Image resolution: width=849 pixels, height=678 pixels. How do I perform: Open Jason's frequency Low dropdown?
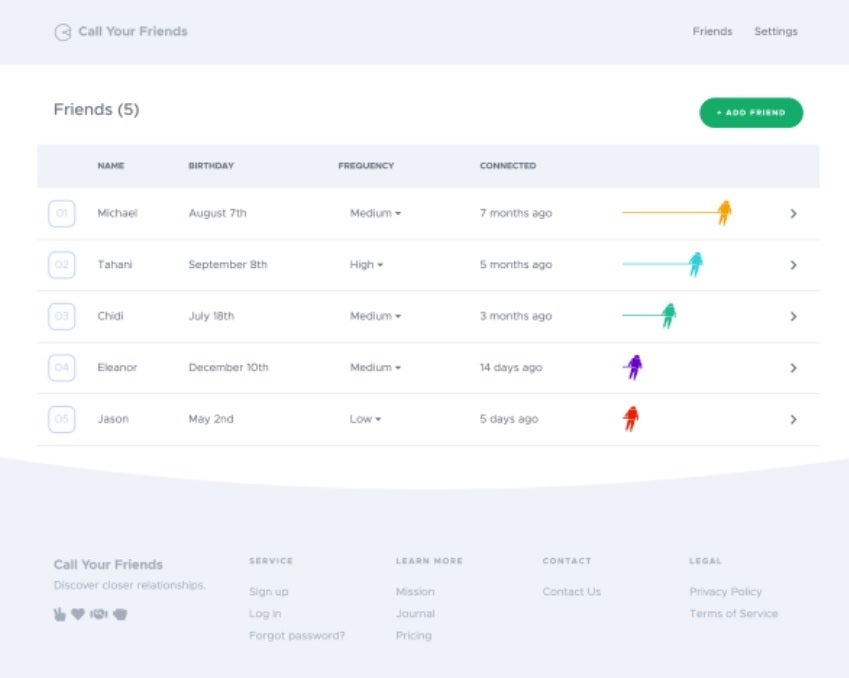[x=365, y=419]
